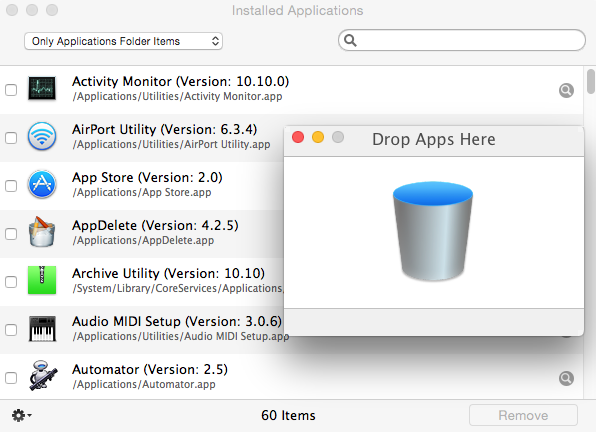This screenshot has width=596, height=432.
Task: Open the gear settings menu
Action: 21,415
